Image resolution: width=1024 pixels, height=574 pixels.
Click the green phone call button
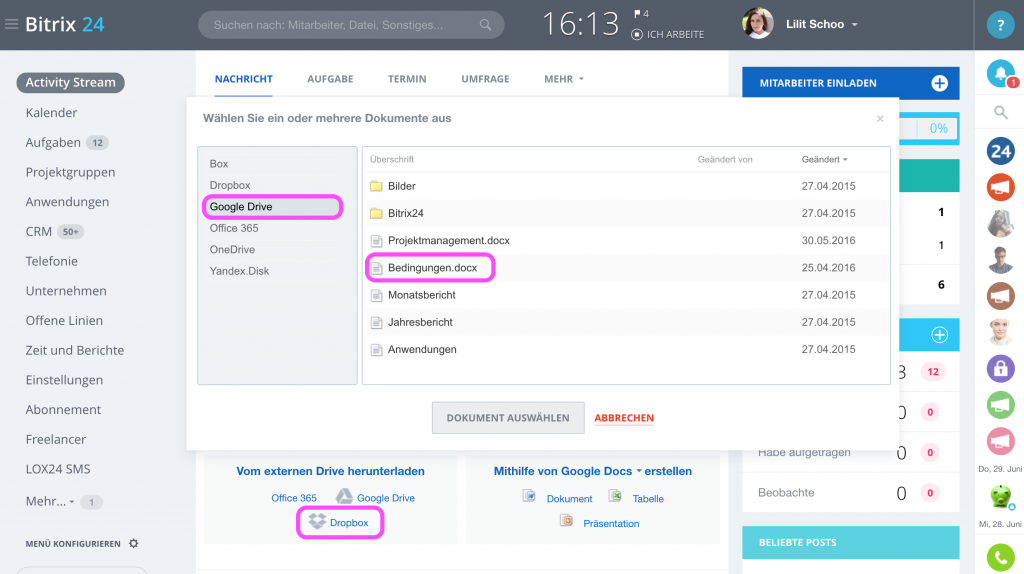click(1000, 558)
